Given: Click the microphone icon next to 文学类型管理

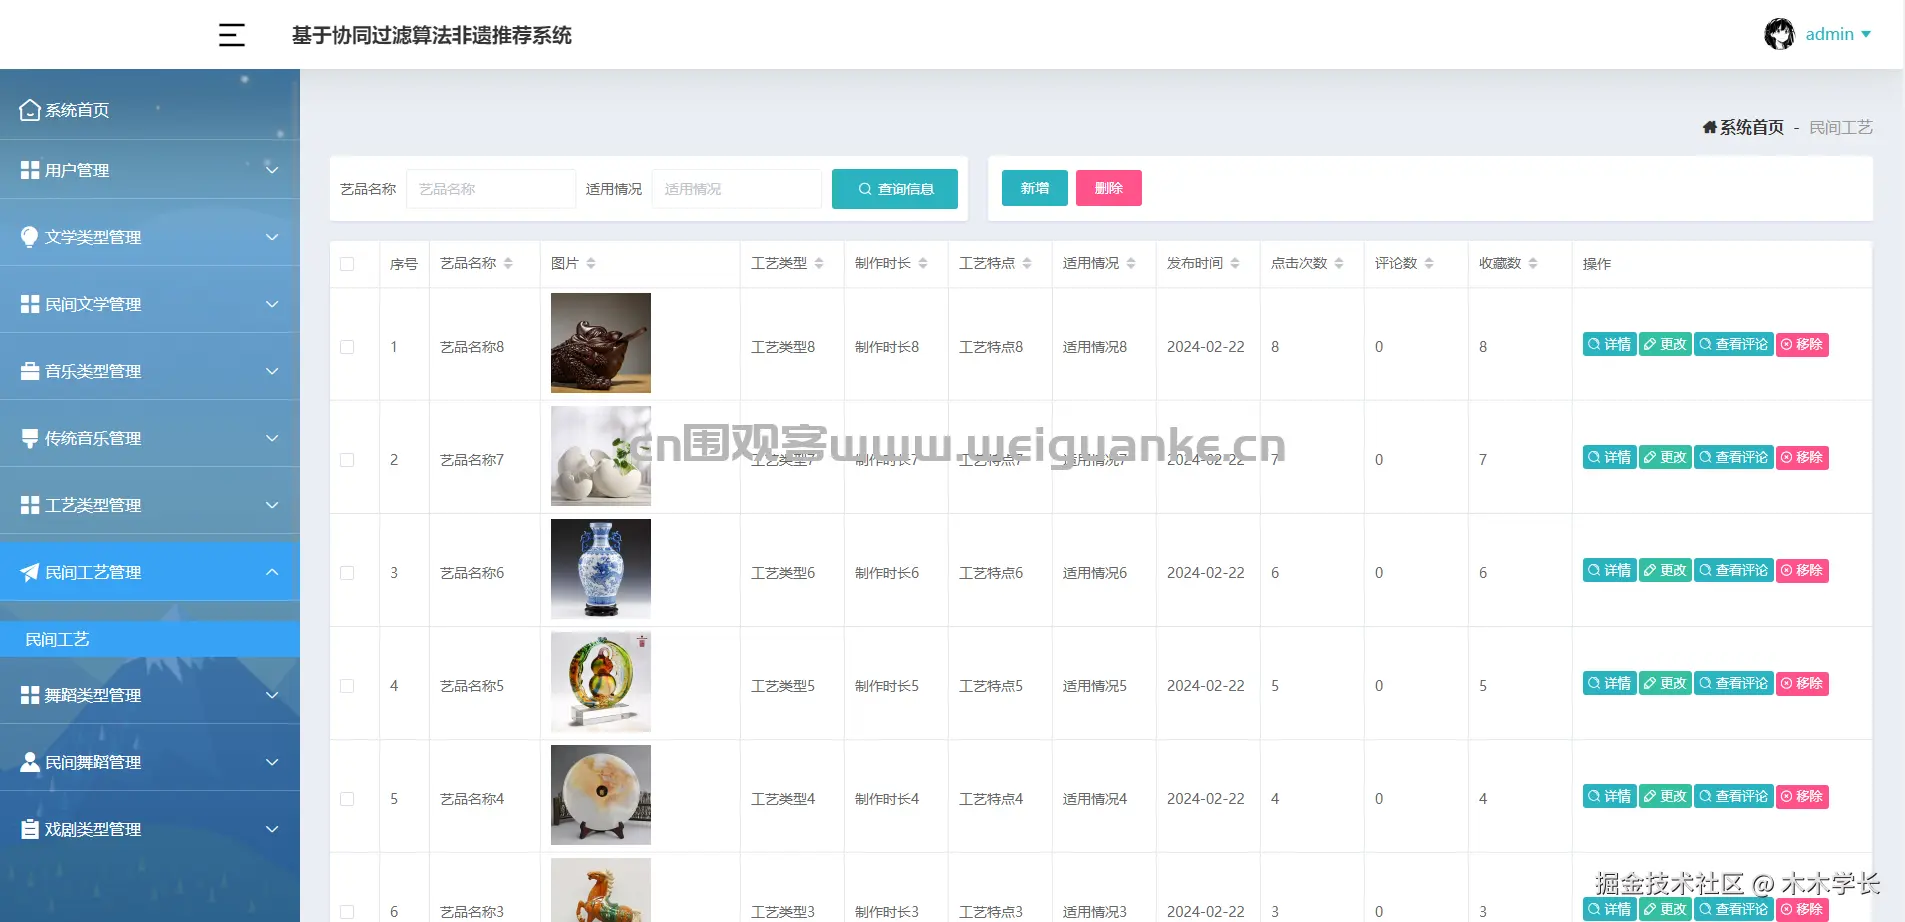Looking at the screenshot, I should pos(28,236).
